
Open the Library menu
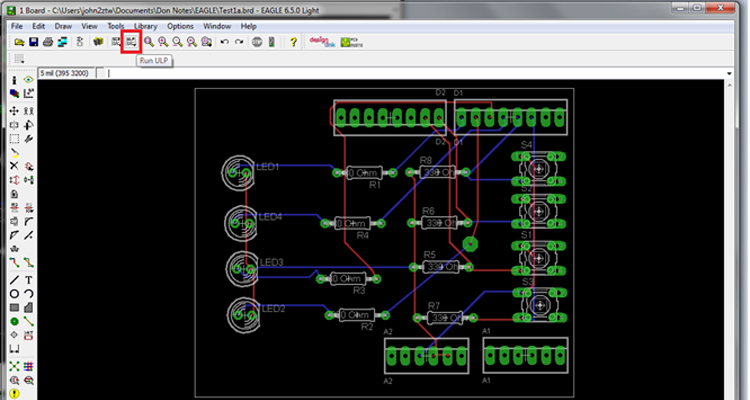tap(145, 26)
